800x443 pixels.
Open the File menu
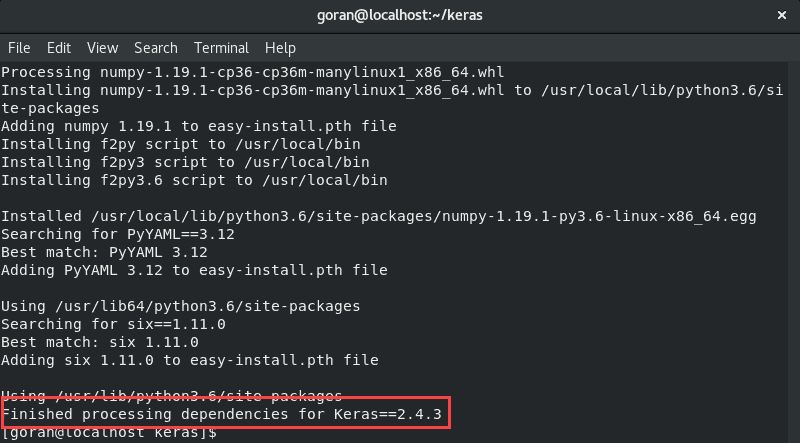point(19,48)
